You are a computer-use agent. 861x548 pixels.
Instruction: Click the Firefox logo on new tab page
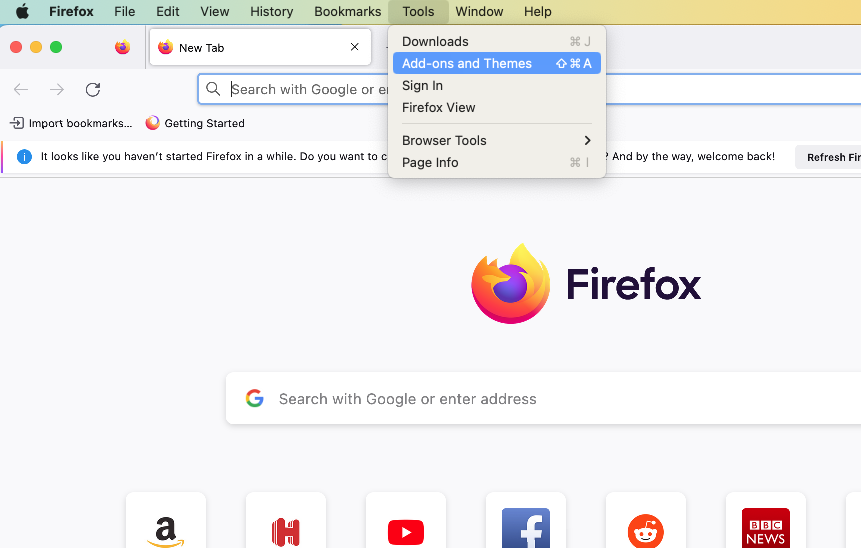[510, 284]
